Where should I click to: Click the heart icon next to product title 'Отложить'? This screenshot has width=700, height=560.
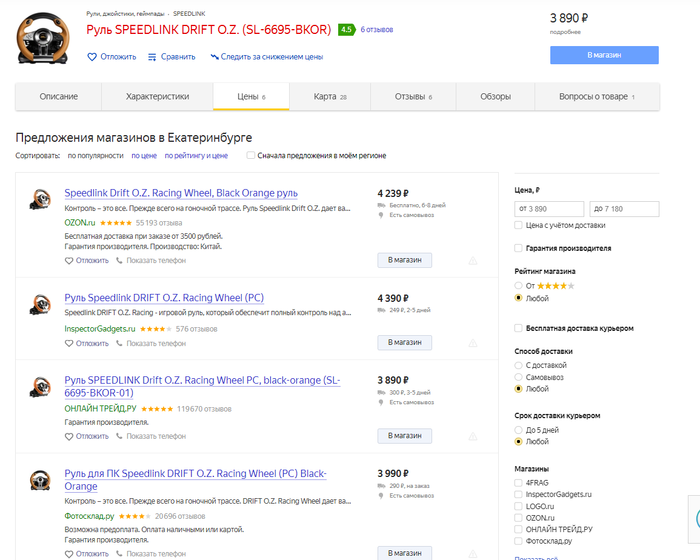tap(92, 57)
